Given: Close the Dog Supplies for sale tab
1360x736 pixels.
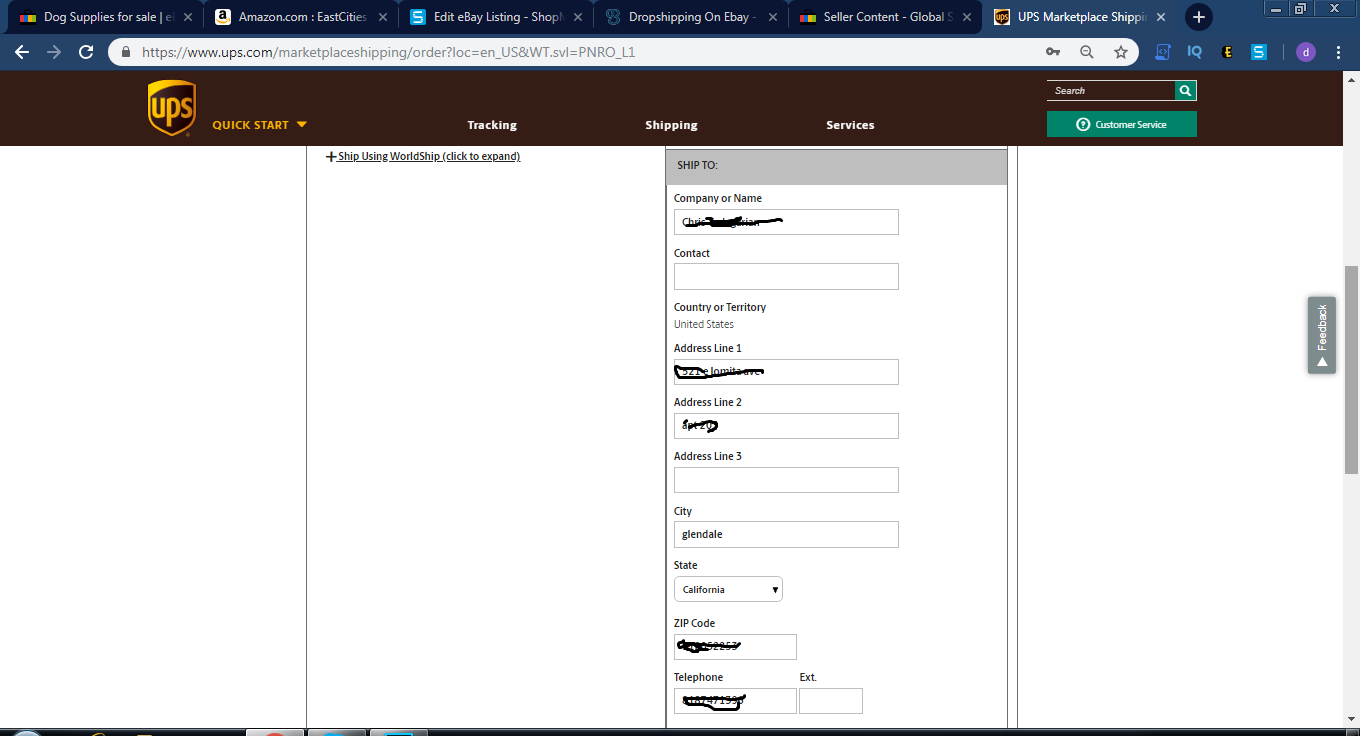Looking at the screenshot, I should pos(187,17).
